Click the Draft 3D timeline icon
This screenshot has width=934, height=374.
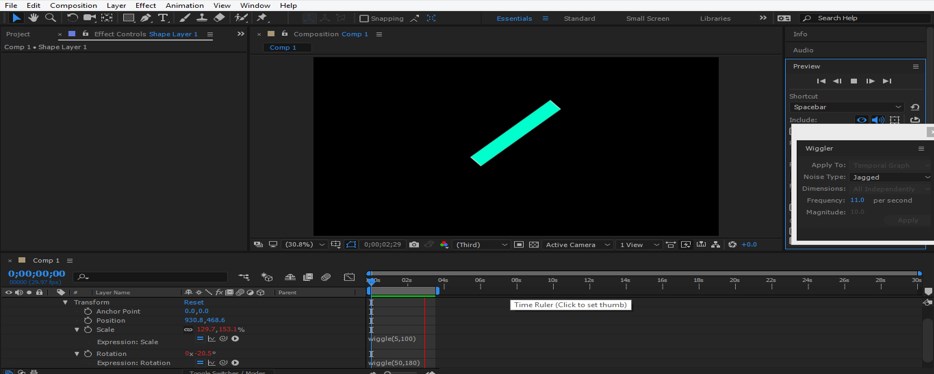coord(267,277)
